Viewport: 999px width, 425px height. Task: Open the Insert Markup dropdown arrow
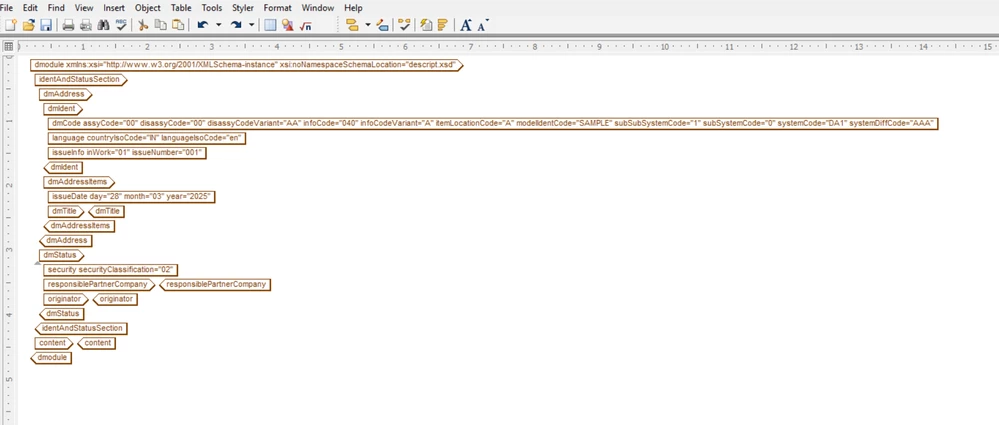click(368, 25)
